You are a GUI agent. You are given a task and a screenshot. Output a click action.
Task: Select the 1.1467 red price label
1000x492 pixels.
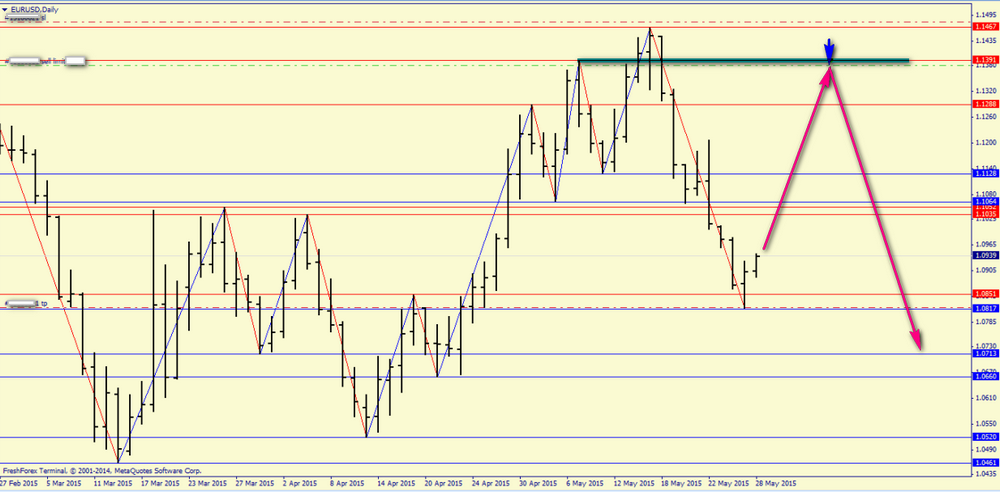pyautogui.click(x=986, y=26)
